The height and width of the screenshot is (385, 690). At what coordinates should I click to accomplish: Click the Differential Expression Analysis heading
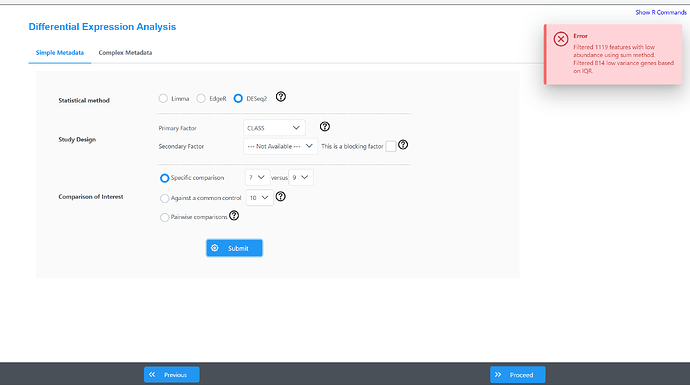(102, 27)
